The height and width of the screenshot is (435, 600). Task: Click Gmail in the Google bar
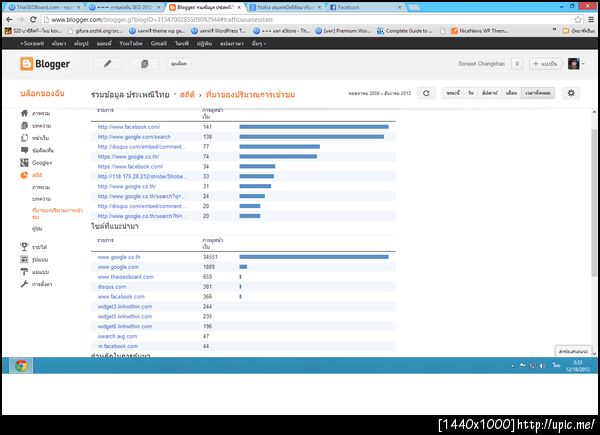pyautogui.click(x=158, y=43)
